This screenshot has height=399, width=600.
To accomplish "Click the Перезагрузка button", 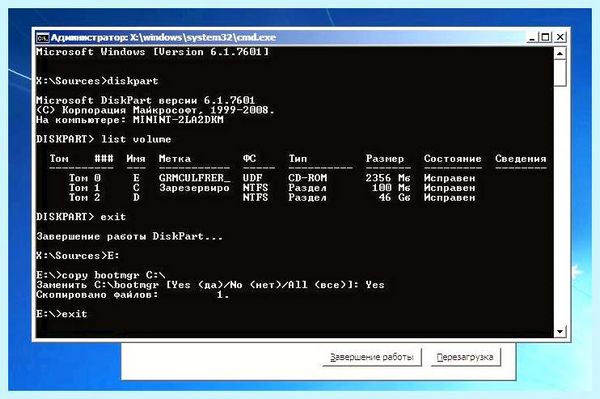I will coord(465,357).
